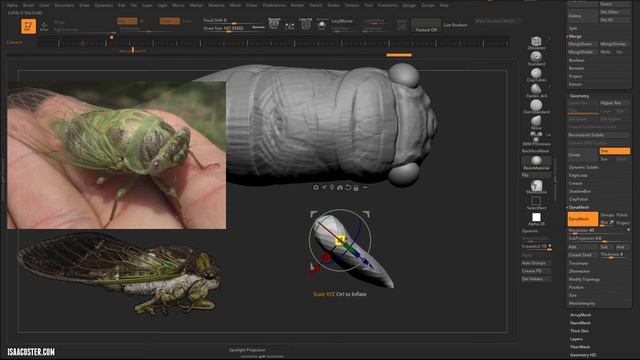Adjust the Focal Shift slider
Image resolution: width=640 pixels, height=360 pixels.
234,20
